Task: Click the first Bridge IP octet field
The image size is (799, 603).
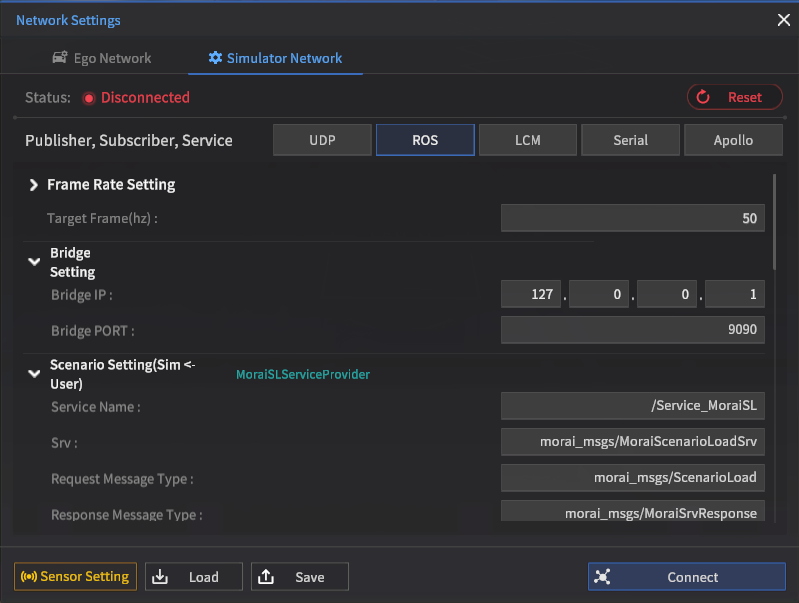Action: coord(532,294)
